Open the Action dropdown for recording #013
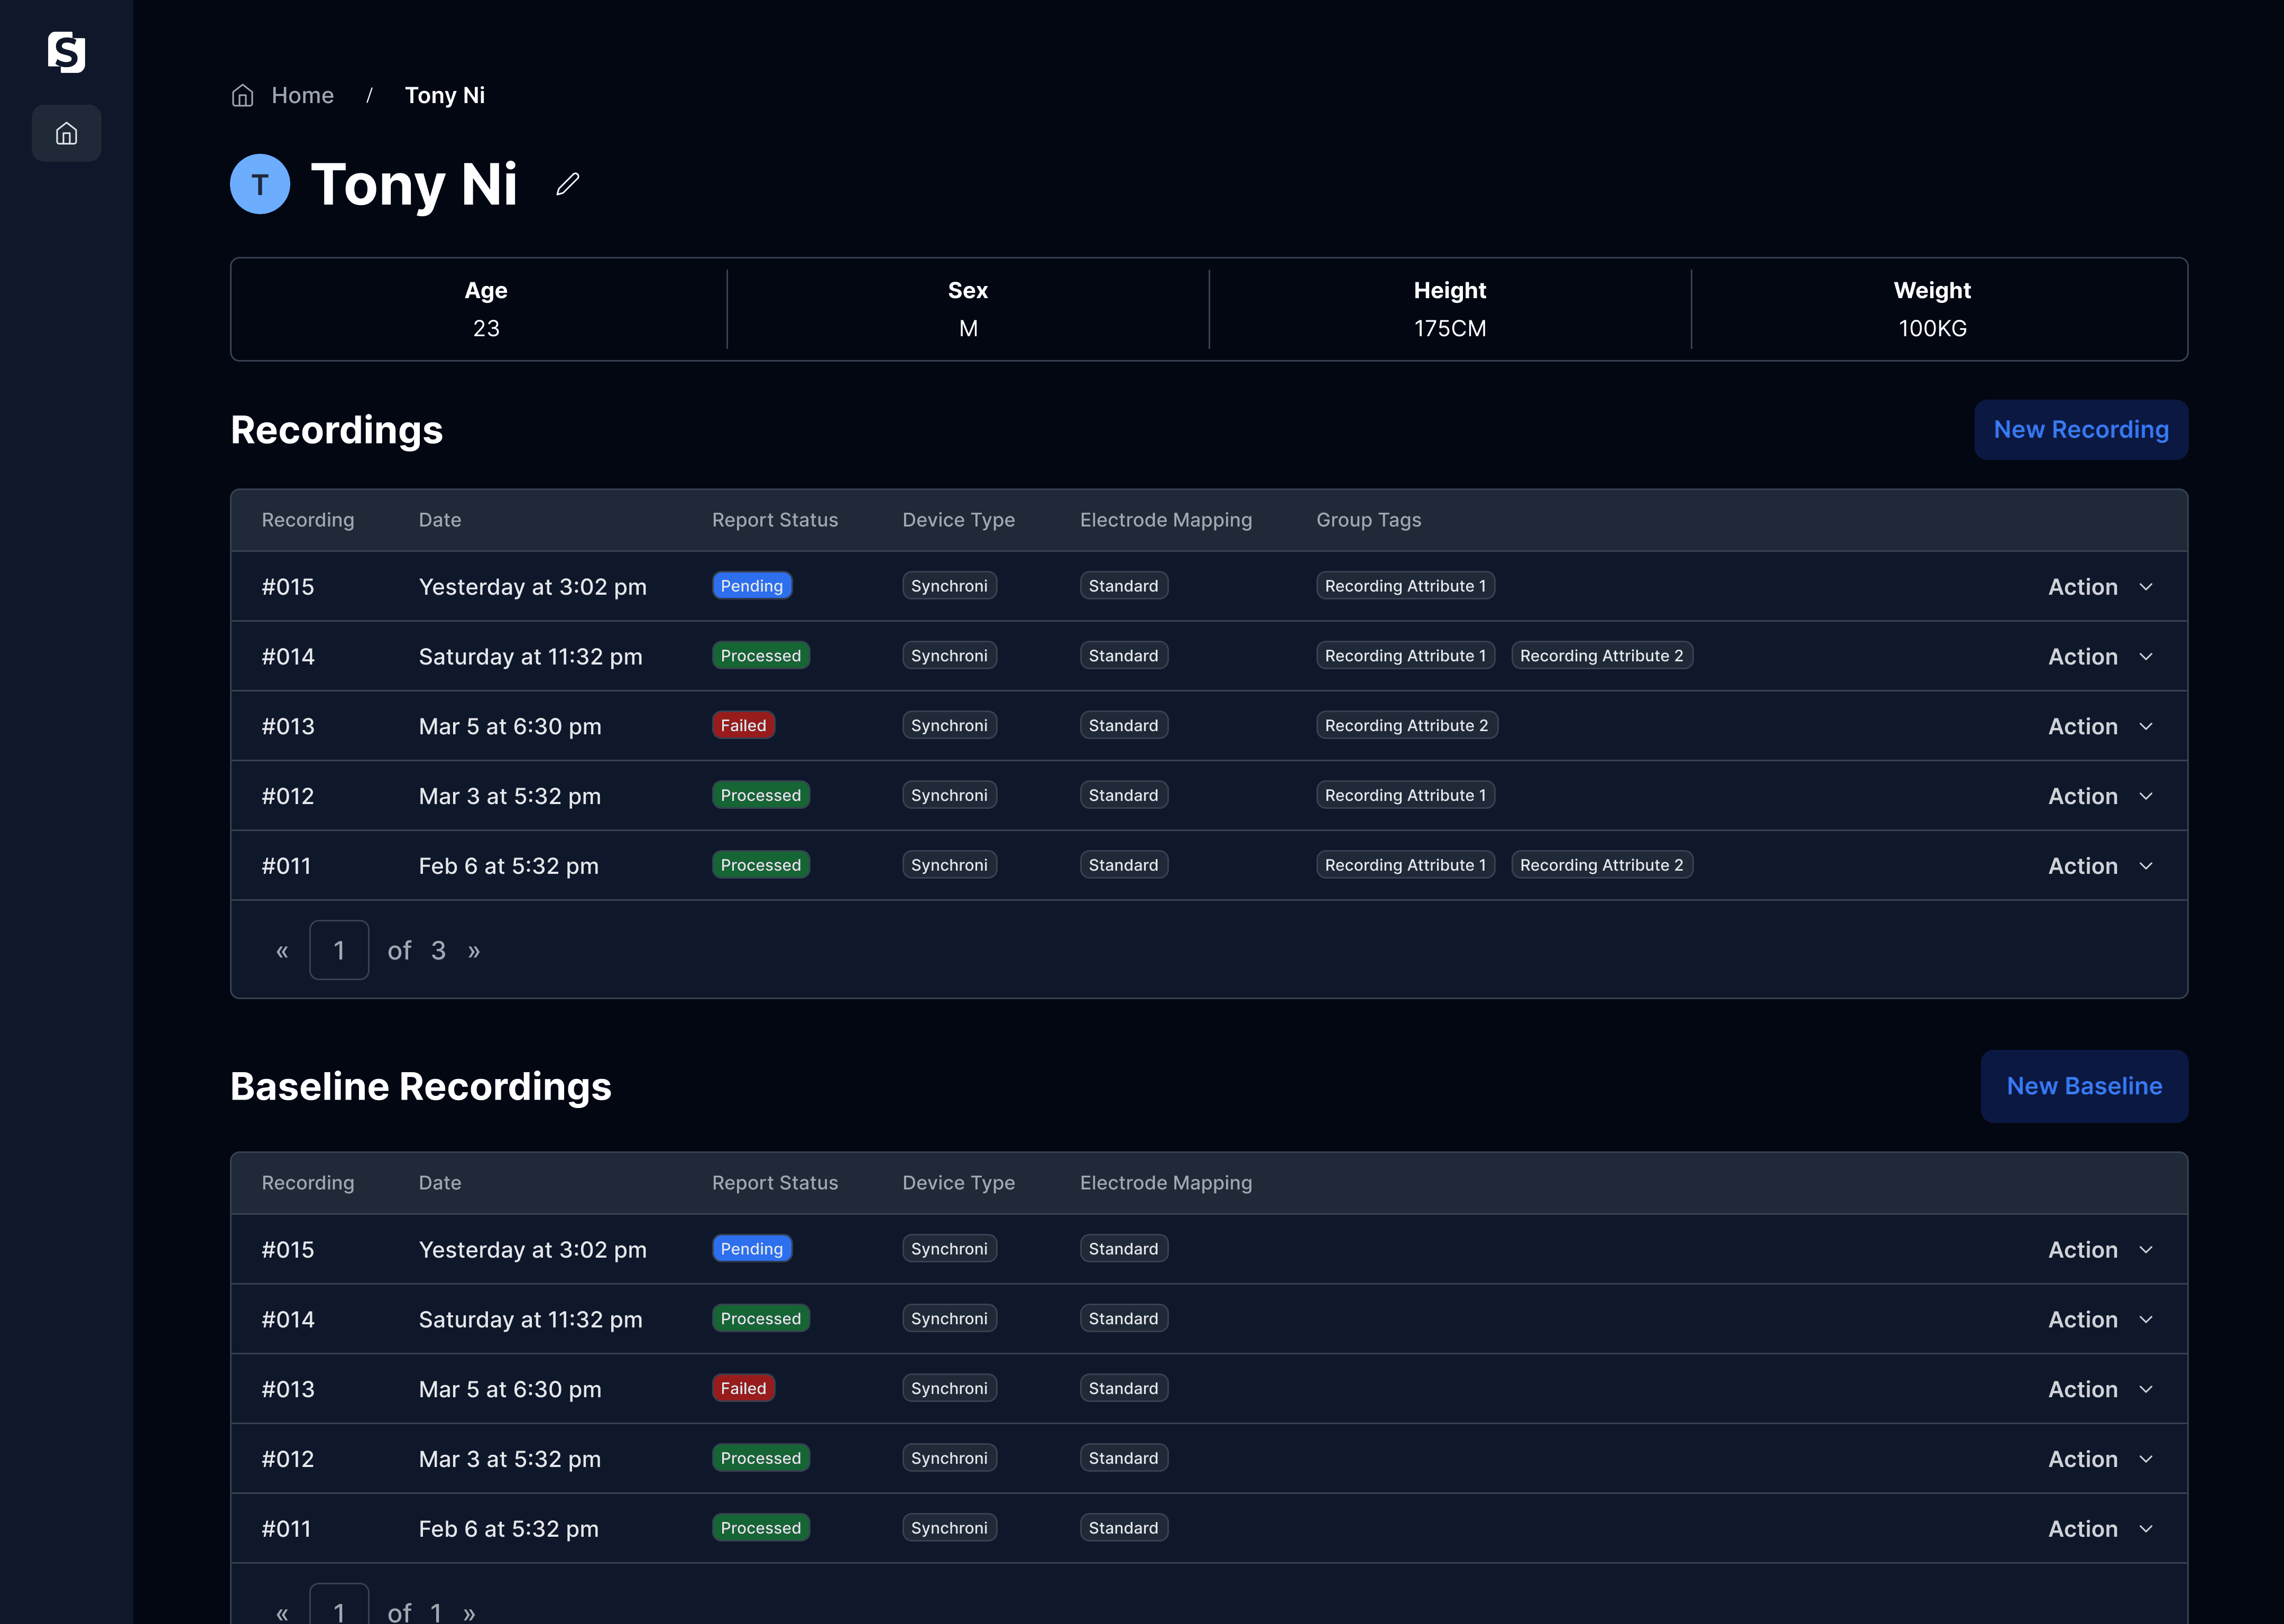 point(2098,726)
